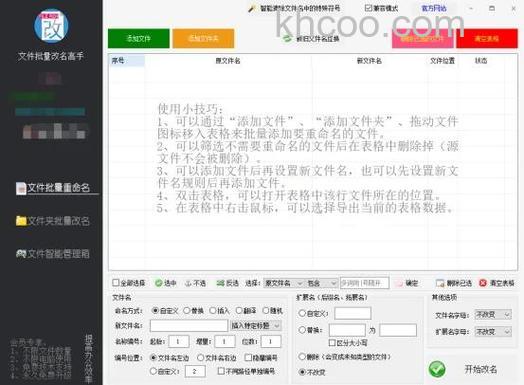The width and height of the screenshot is (524, 385).
Task: Open the 文件名字母 case dropdown
Action: 493,315
